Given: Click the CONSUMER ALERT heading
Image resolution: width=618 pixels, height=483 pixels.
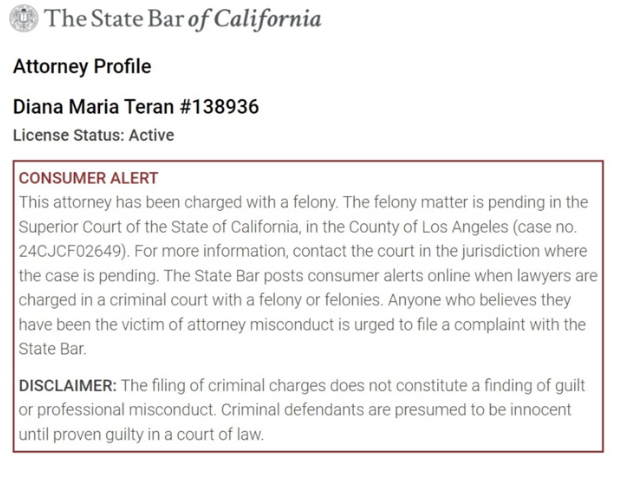Looking at the screenshot, I should click(x=88, y=178).
